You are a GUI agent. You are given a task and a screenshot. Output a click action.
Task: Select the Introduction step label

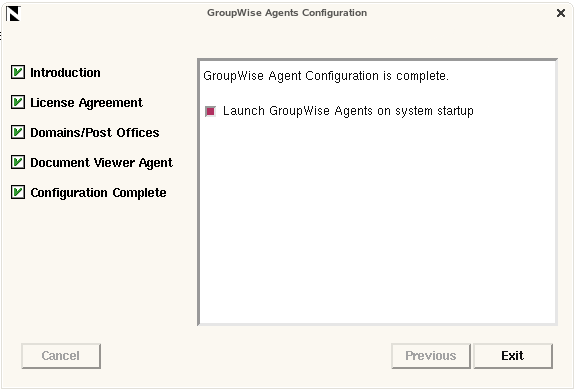coord(65,73)
